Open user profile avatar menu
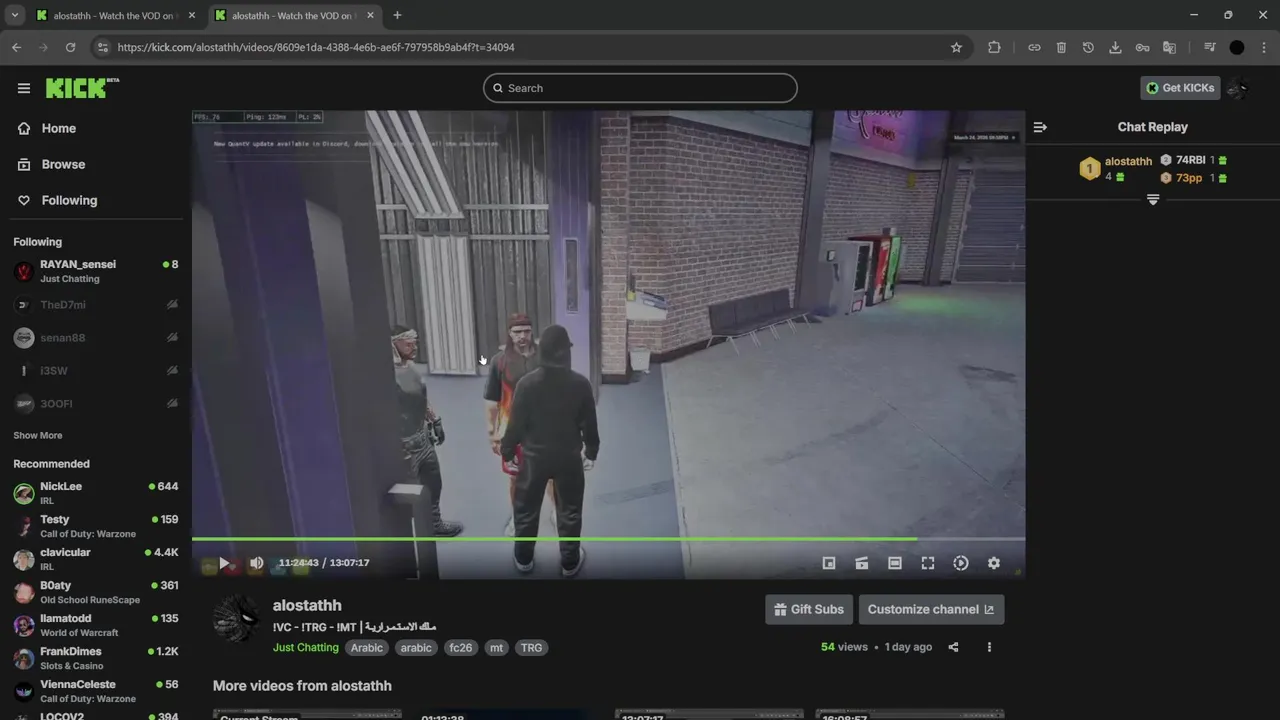This screenshot has height=720, width=1280. click(x=1238, y=88)
